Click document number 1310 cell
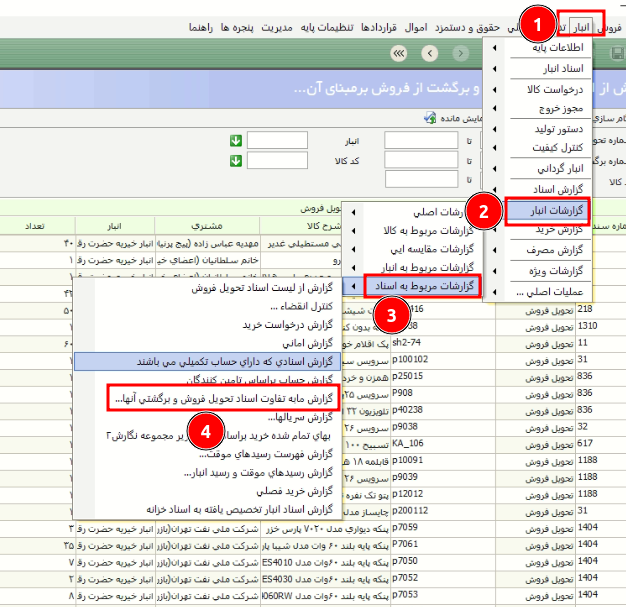626x607 pixels. pos(587,326)
